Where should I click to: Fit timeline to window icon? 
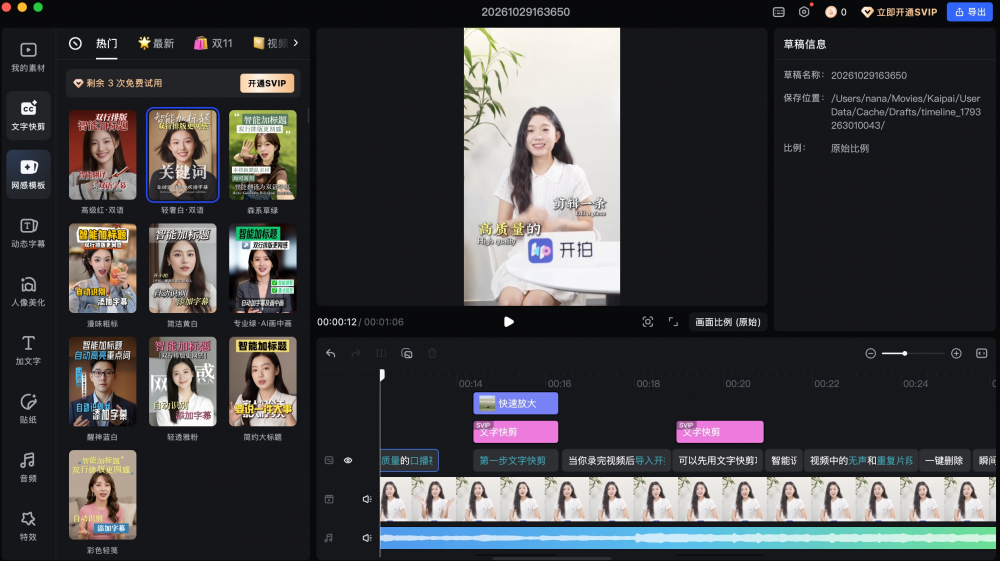pyautogui.click(x=982, y=353)
